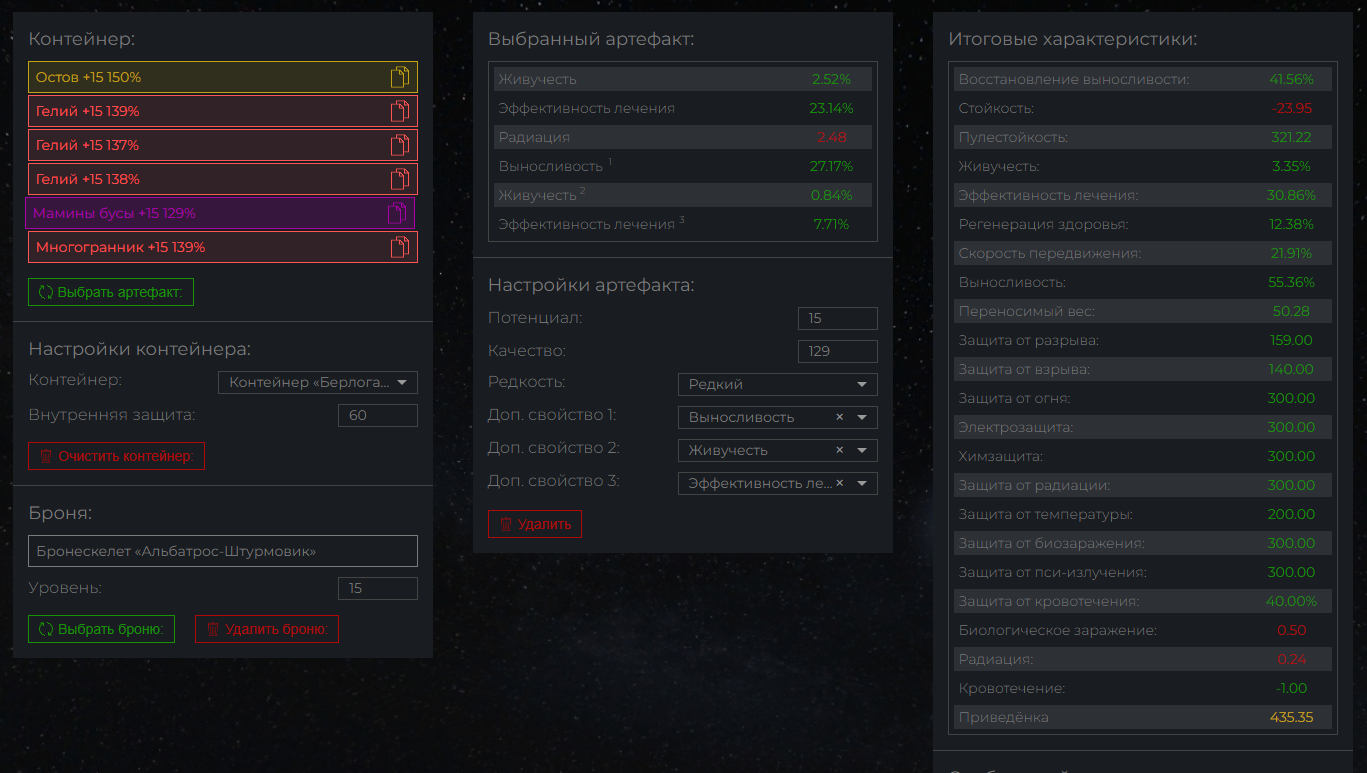Click the Удалить броню button

point(267,629)
